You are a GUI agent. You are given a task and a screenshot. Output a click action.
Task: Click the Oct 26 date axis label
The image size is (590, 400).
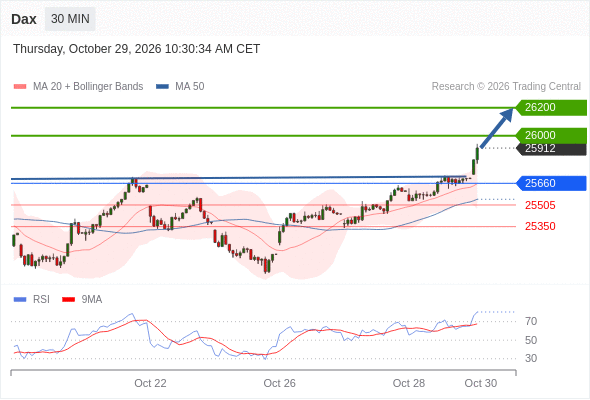[280, 383]
